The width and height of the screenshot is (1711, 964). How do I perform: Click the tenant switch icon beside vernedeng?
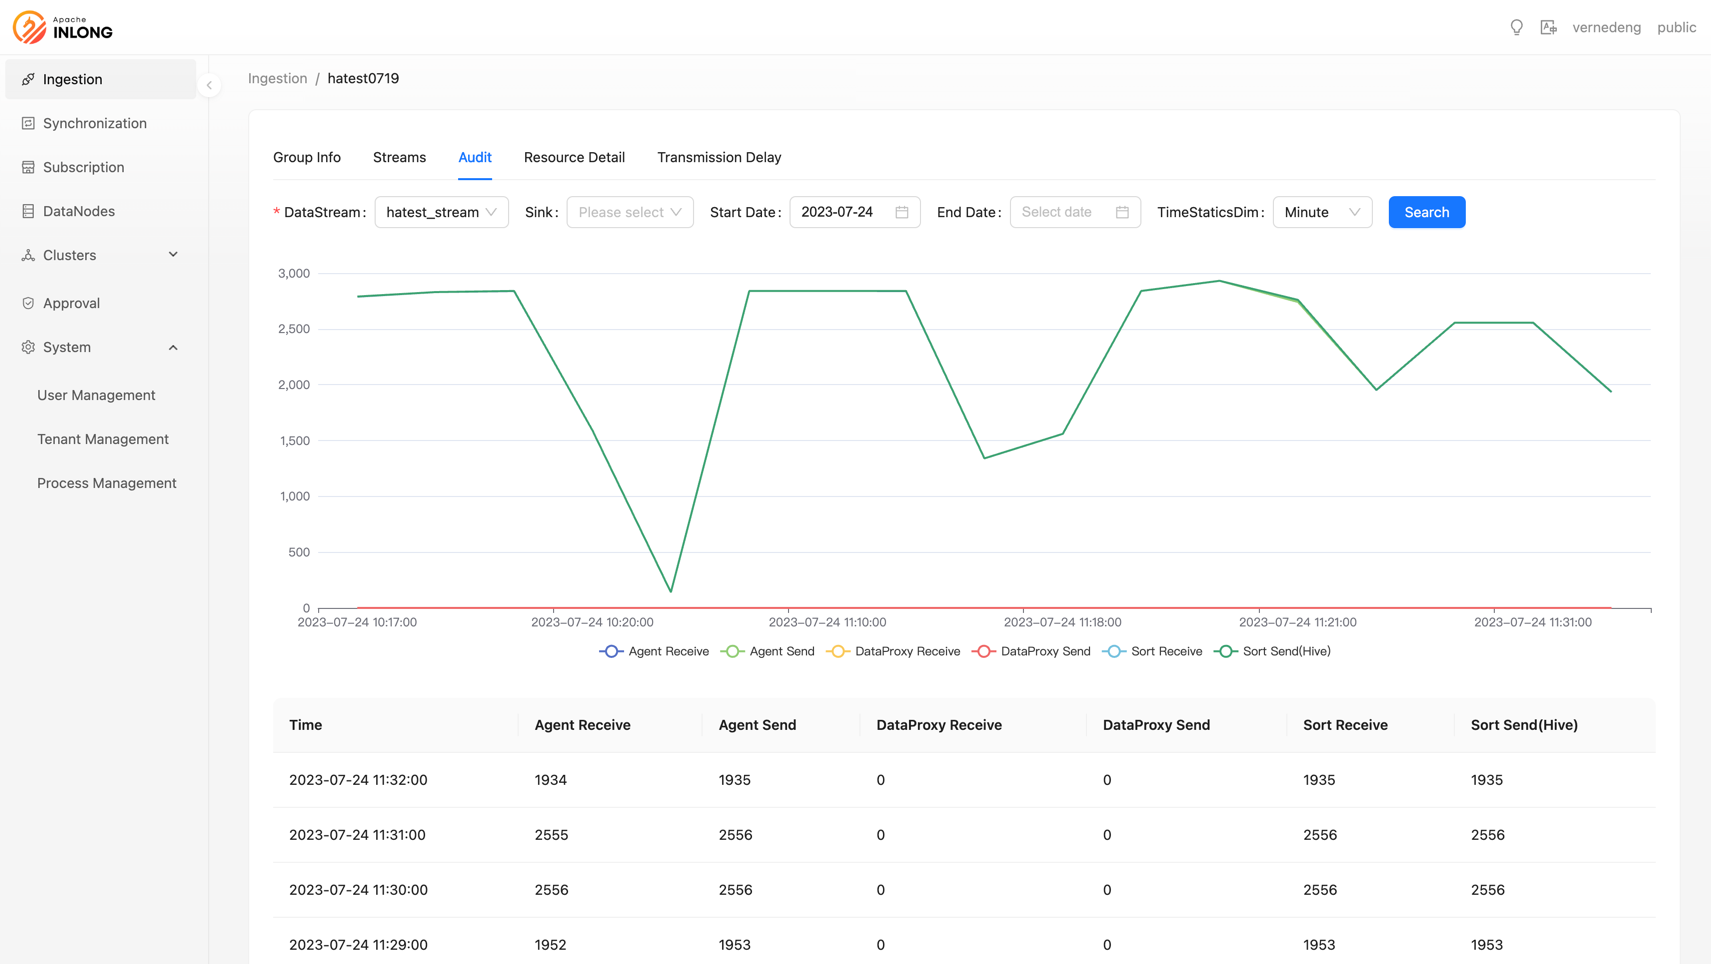pos(1548,28)
